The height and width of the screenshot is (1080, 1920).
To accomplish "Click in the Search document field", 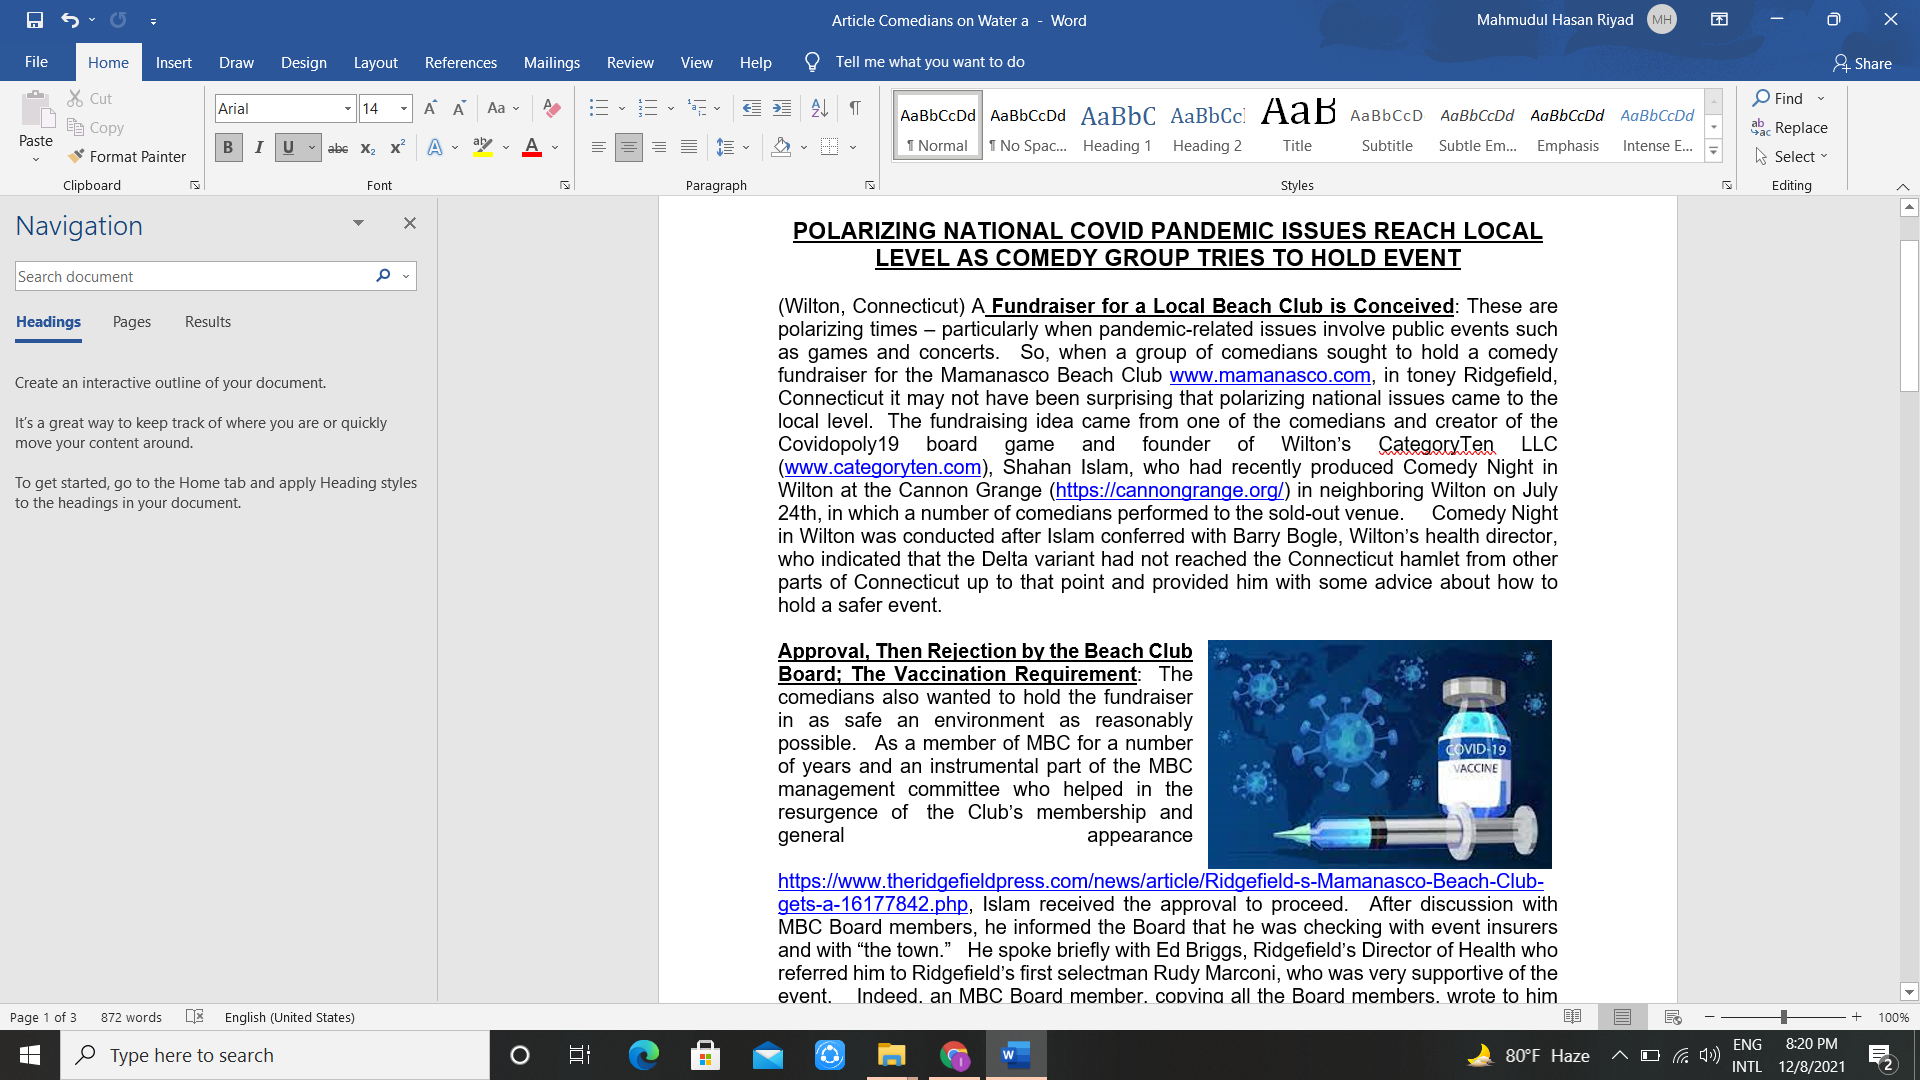I will 190,276.
